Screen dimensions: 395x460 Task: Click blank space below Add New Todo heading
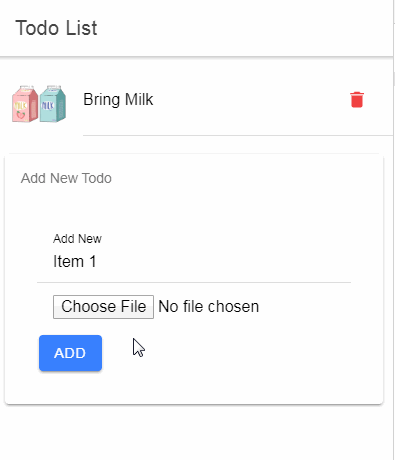point(194,207)
